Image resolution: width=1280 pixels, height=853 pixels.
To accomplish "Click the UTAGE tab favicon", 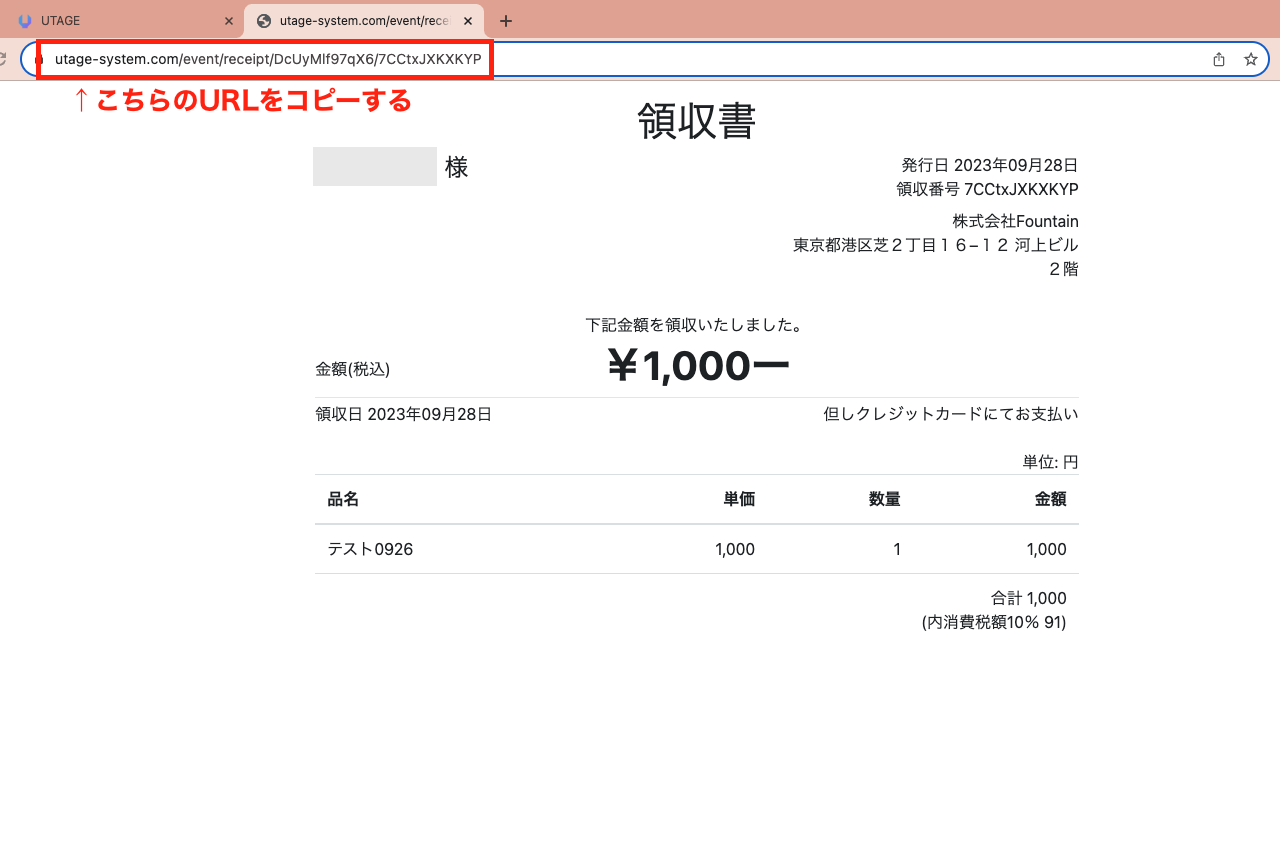I will 25,21.
